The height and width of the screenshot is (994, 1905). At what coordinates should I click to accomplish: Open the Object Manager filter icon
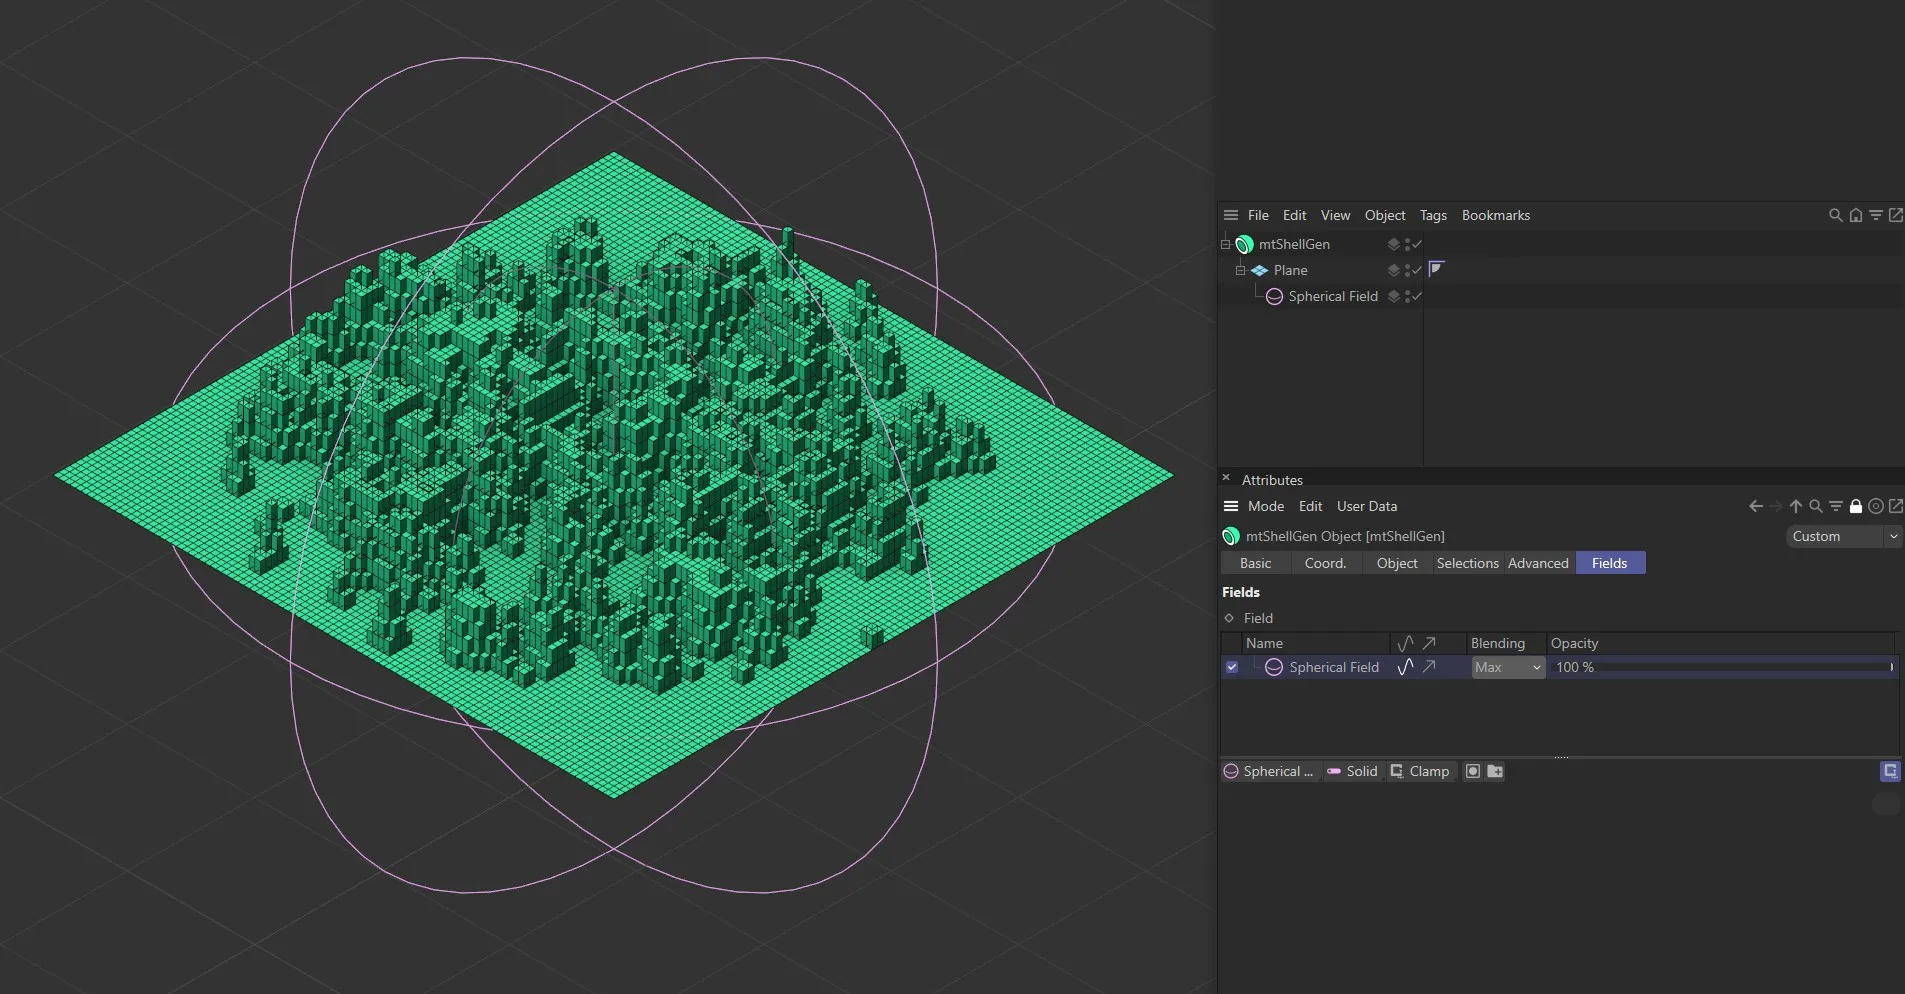coord(1877,215)
